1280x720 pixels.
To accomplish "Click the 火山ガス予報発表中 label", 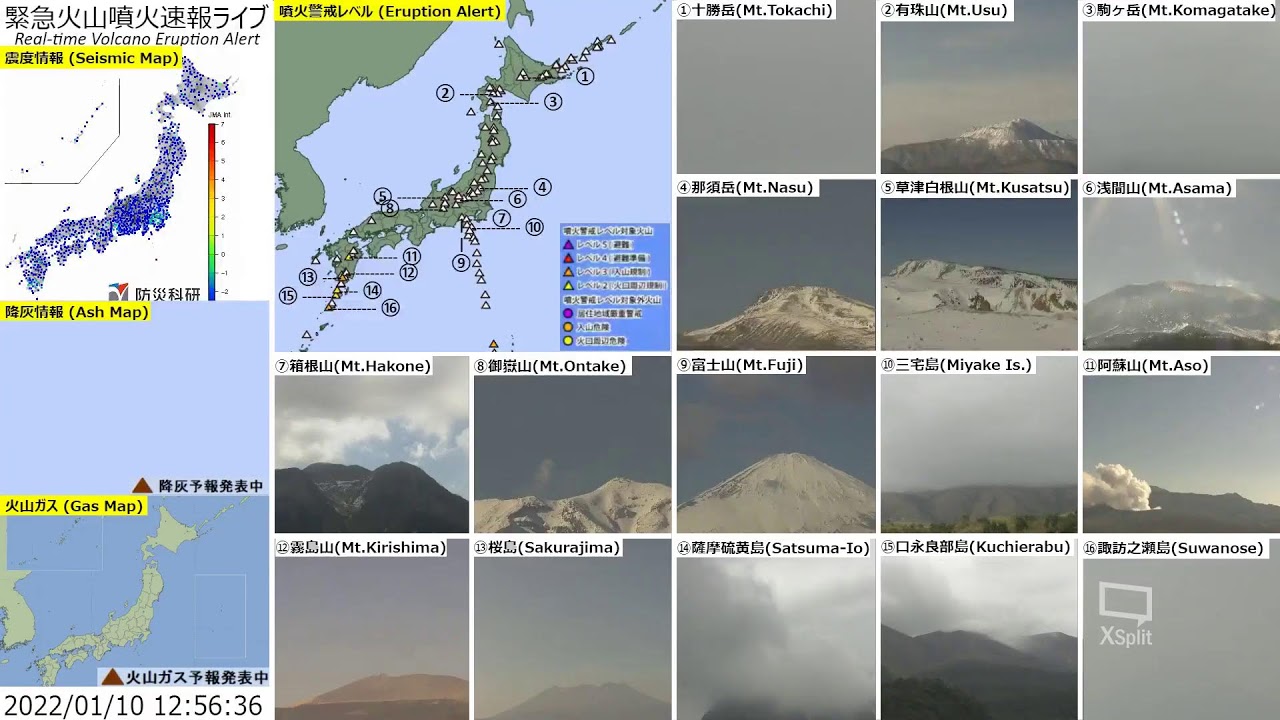I will tap(196, 677).
